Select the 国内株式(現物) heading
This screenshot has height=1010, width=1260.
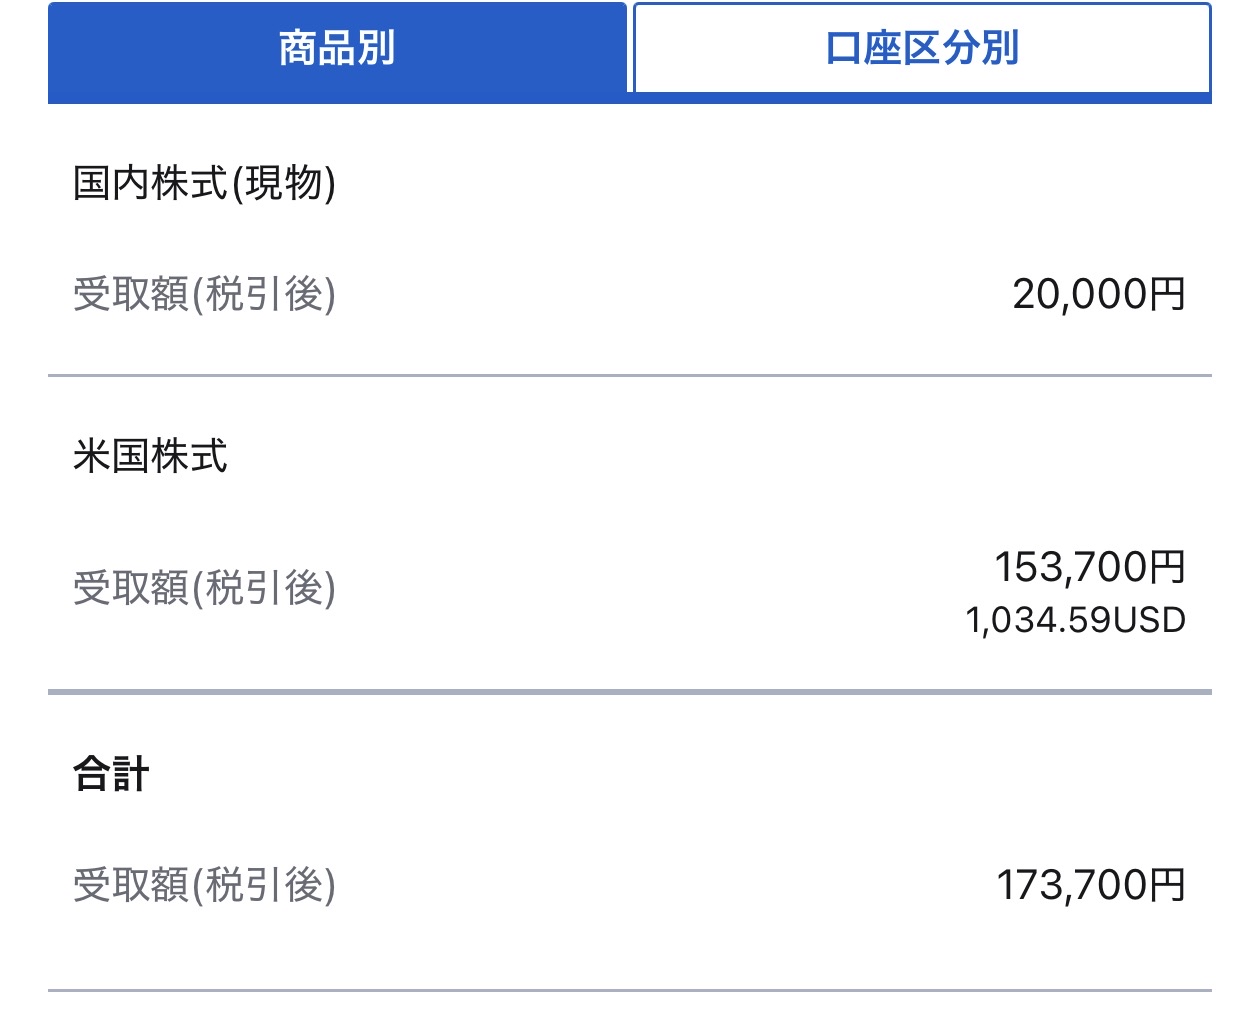pyautogui.click(x=203, y=183)
